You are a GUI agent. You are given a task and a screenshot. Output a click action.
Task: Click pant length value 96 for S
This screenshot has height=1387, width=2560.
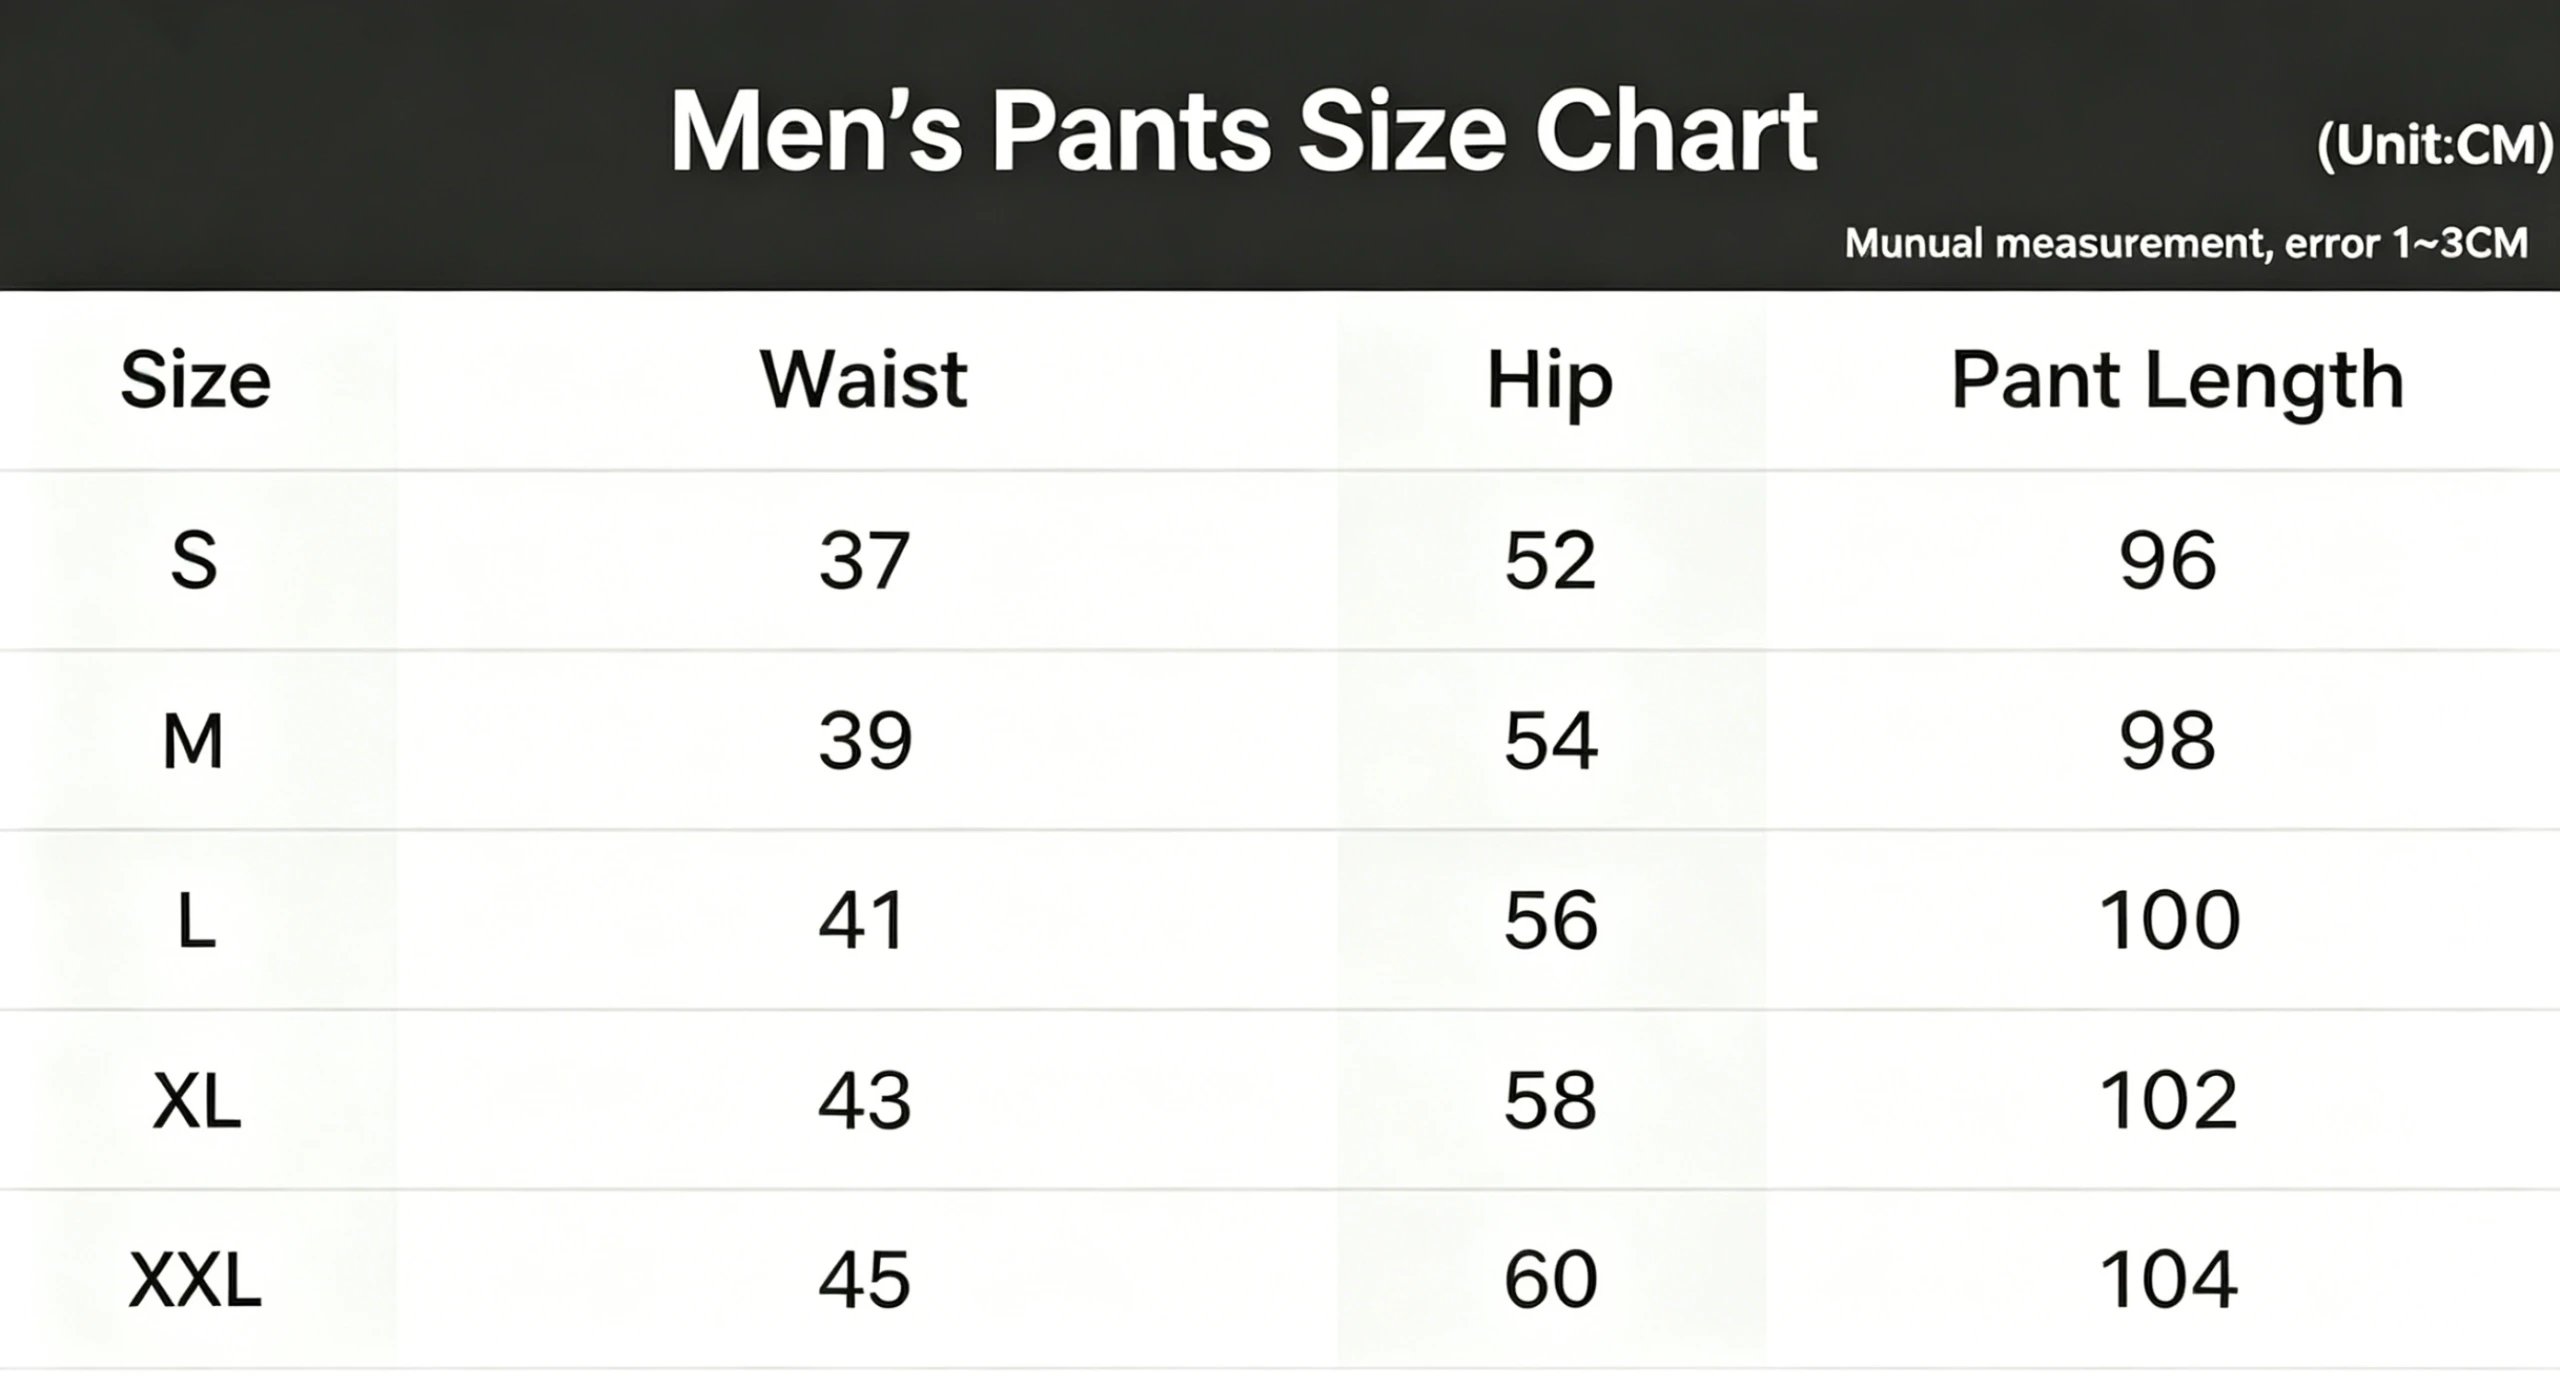tap(2168, 560)
